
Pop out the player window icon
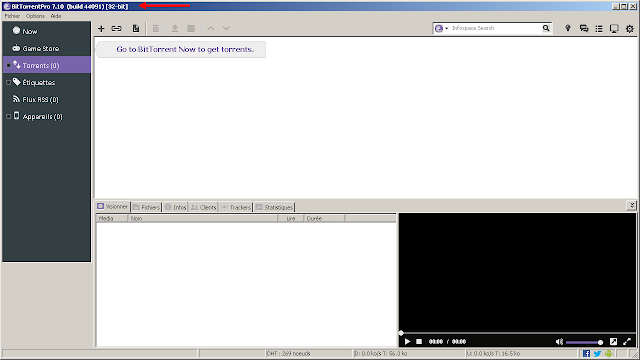[613, 342]
